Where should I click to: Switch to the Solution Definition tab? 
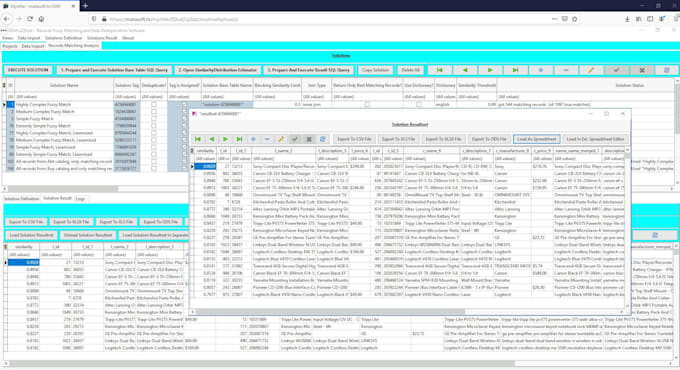tap(21, 199)
